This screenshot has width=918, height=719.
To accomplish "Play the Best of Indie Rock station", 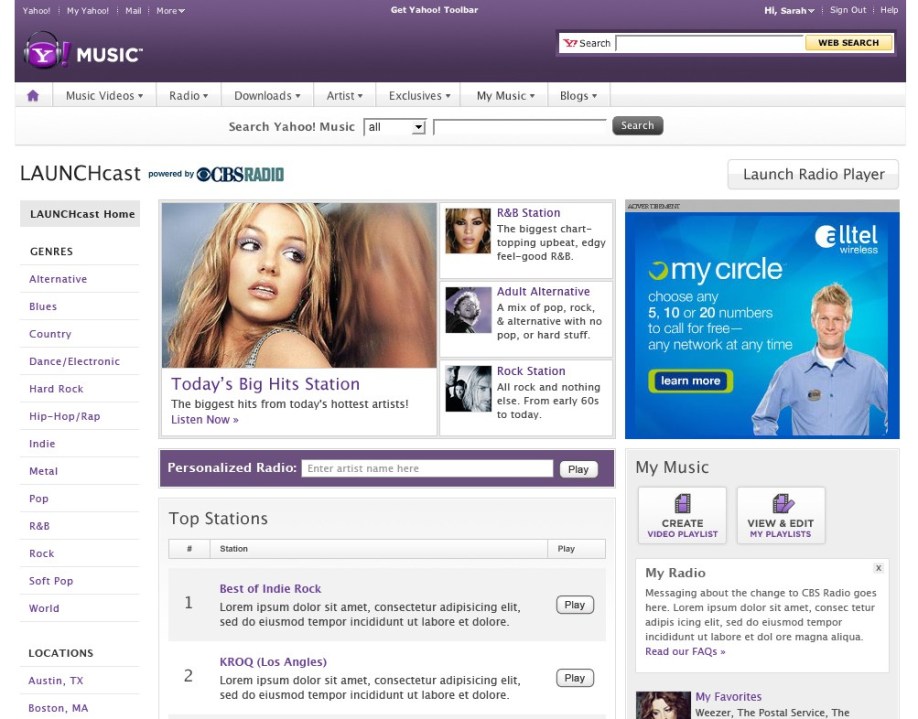I will pyautogui.click(x=574, y=605).
